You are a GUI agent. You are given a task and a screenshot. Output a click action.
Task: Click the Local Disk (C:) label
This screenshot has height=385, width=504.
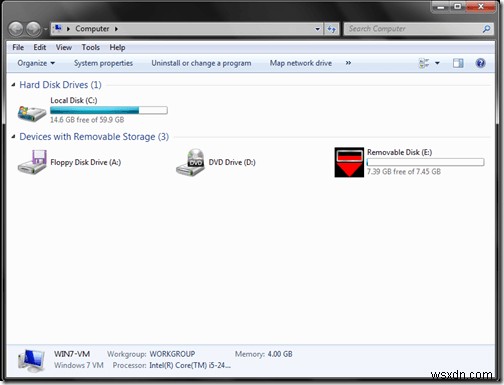click(x=74, y=100)
